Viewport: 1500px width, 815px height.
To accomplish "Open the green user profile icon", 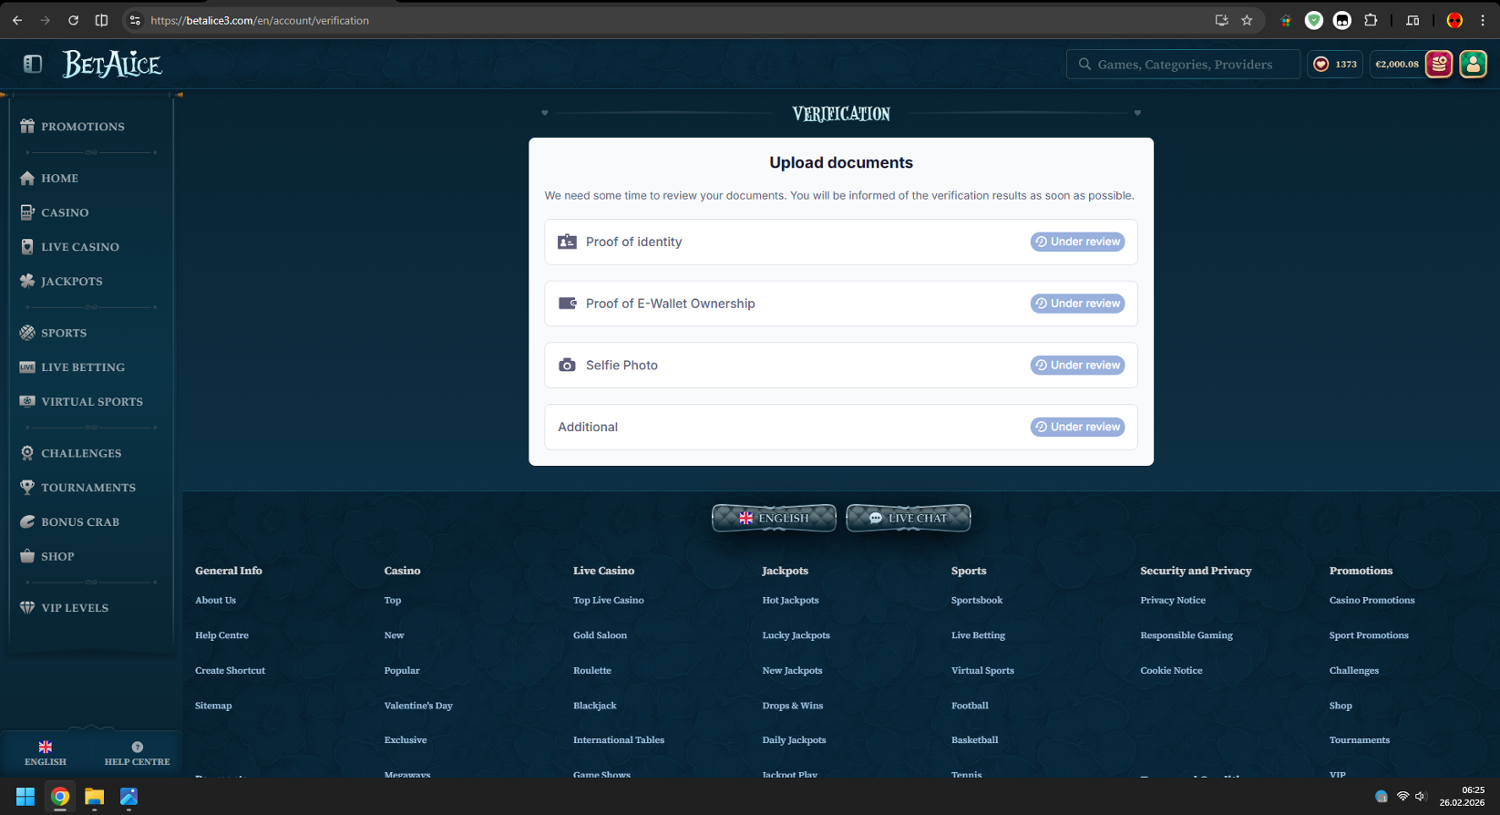I will tap(1472, 64).
